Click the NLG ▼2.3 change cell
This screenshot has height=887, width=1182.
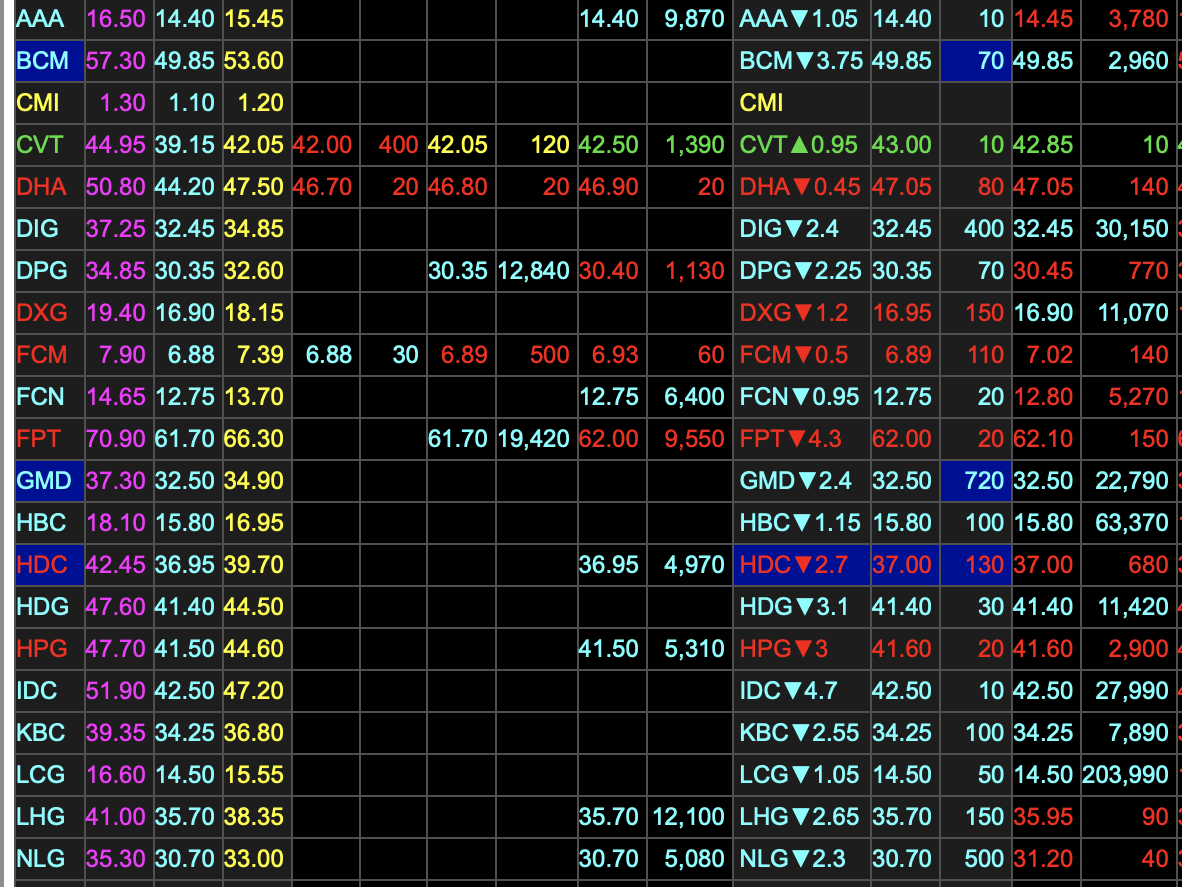coord(801,859)
